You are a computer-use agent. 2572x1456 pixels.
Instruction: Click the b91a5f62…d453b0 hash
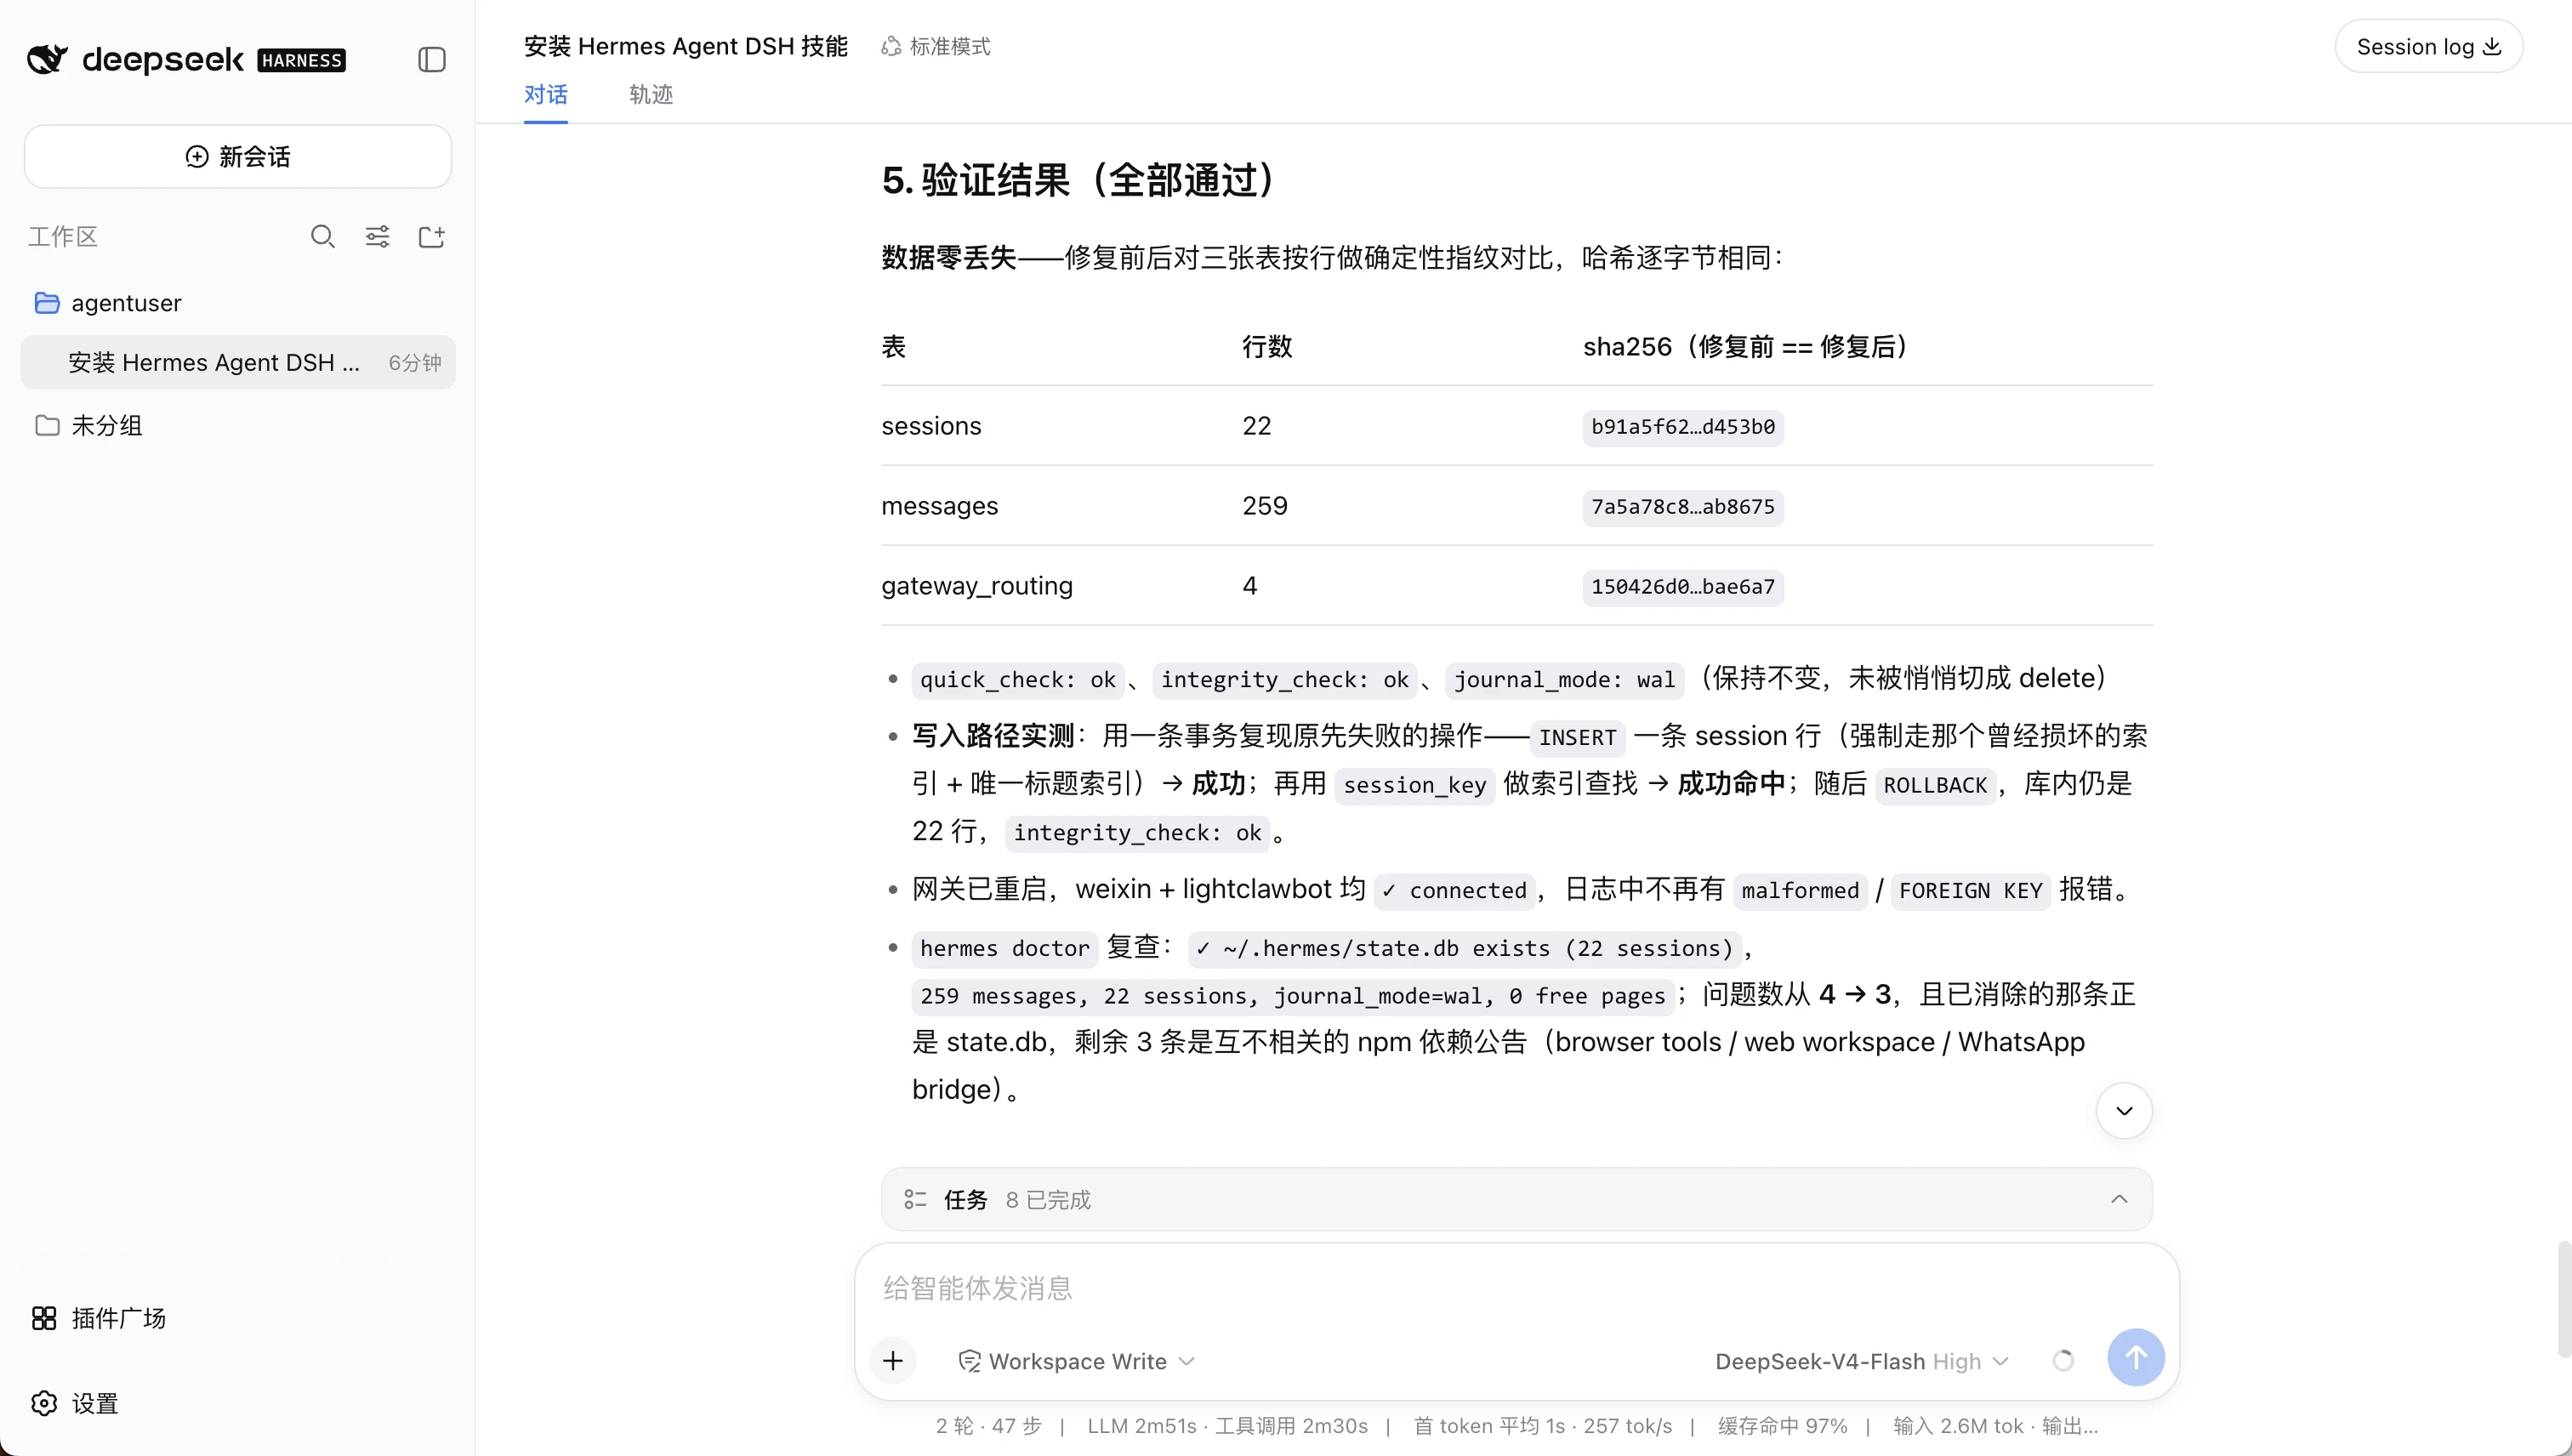(x=1683, y=427)
